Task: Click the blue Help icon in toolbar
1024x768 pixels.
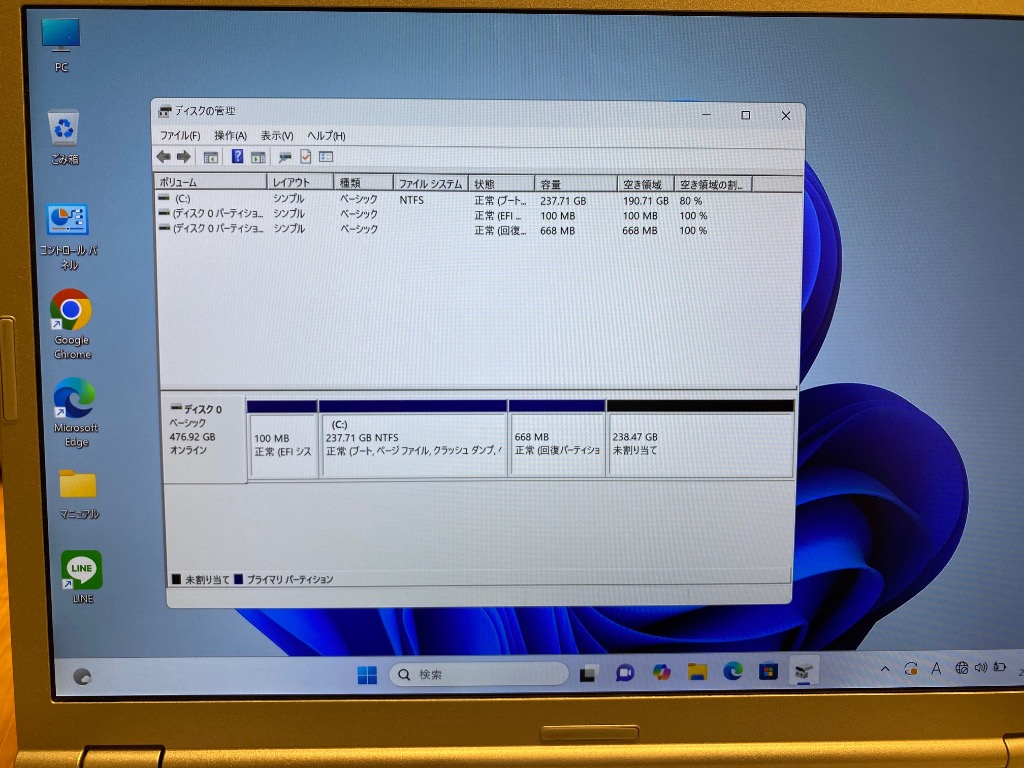Action: 238,157
